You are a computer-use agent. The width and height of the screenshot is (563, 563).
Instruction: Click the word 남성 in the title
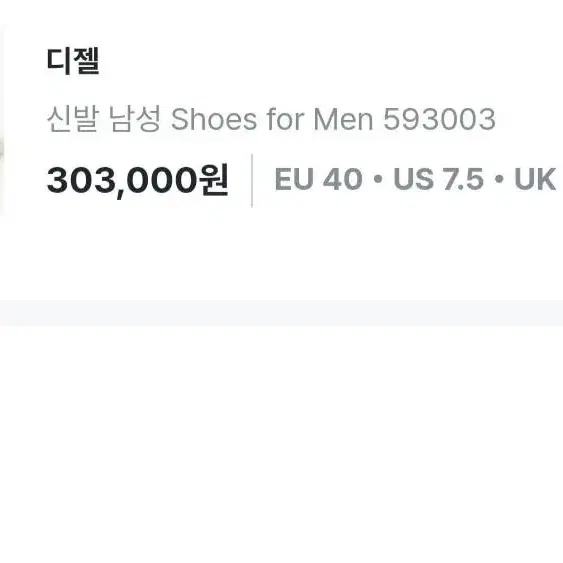pos(135,119)
